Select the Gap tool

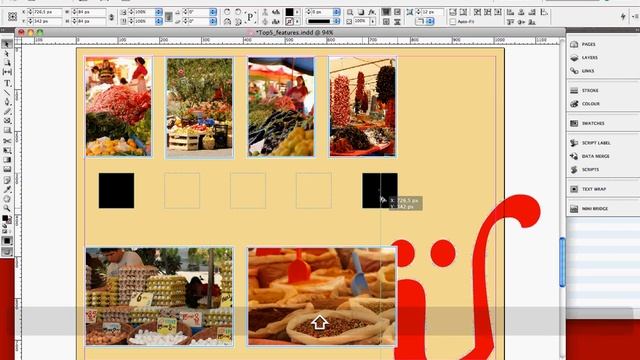(7, 72)
